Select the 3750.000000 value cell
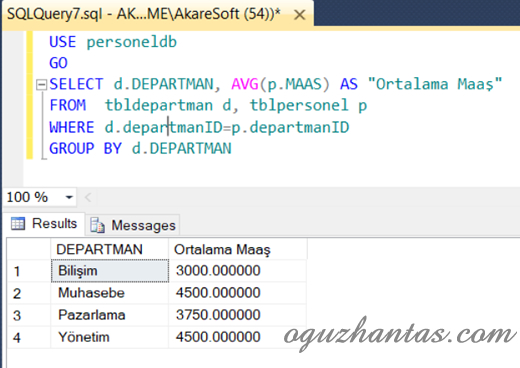 (238, 315)
